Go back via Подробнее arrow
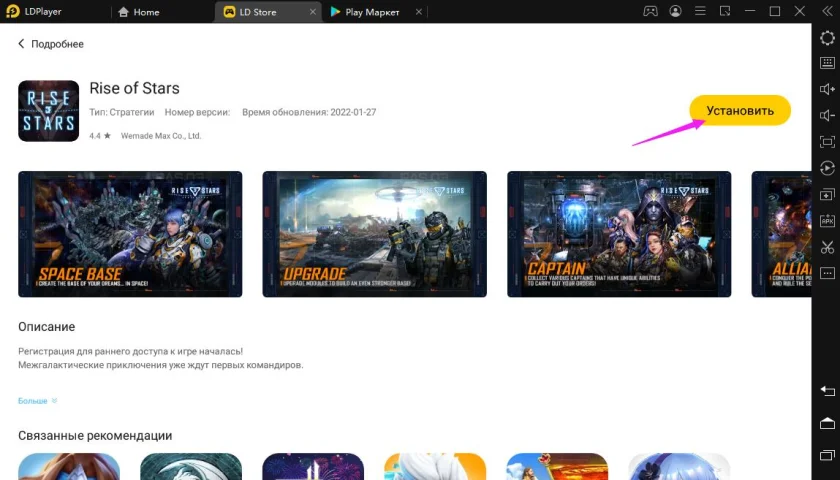The width and height of the screenshot is (840, 480). (x=21, y=43)
